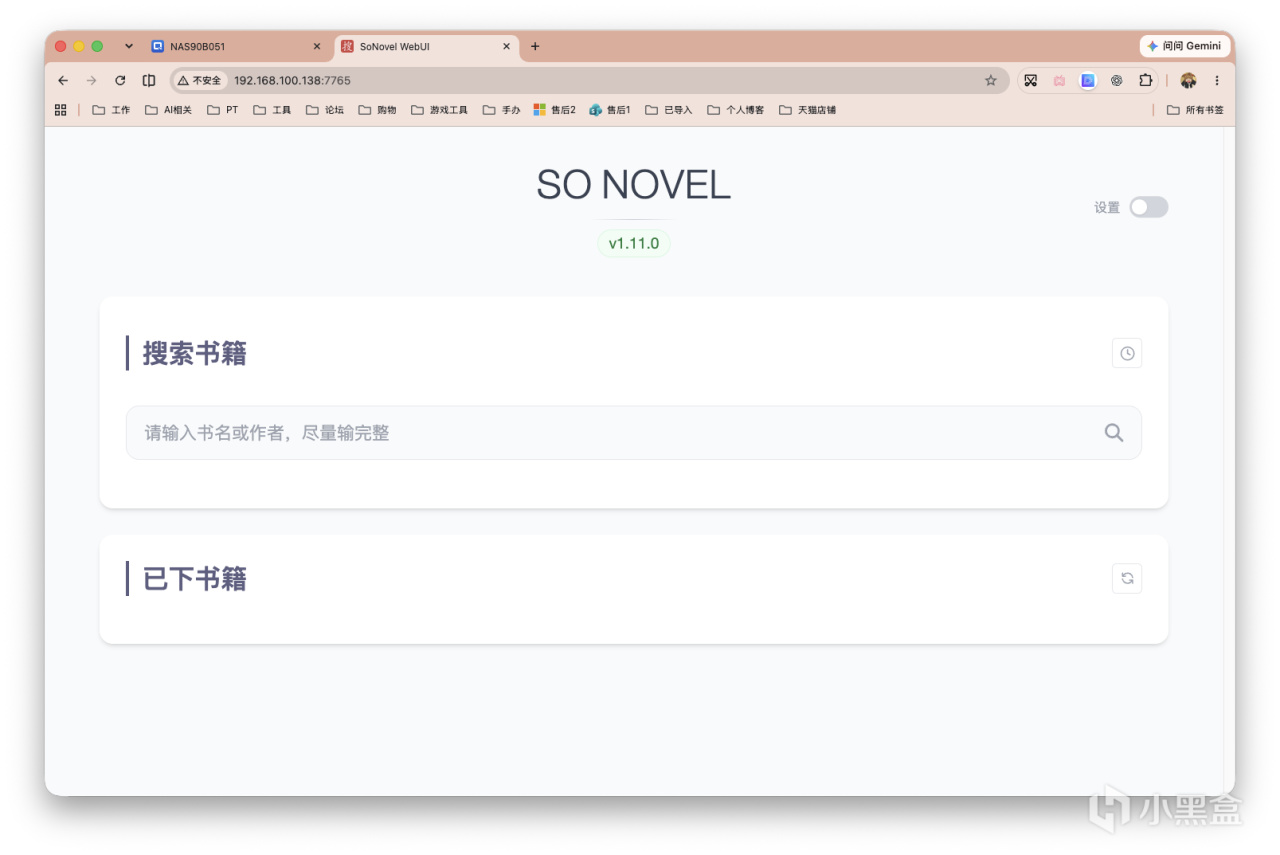This screenshot has height=855, width=1280.
Task: Open a new browser tab
Action: 535,46
